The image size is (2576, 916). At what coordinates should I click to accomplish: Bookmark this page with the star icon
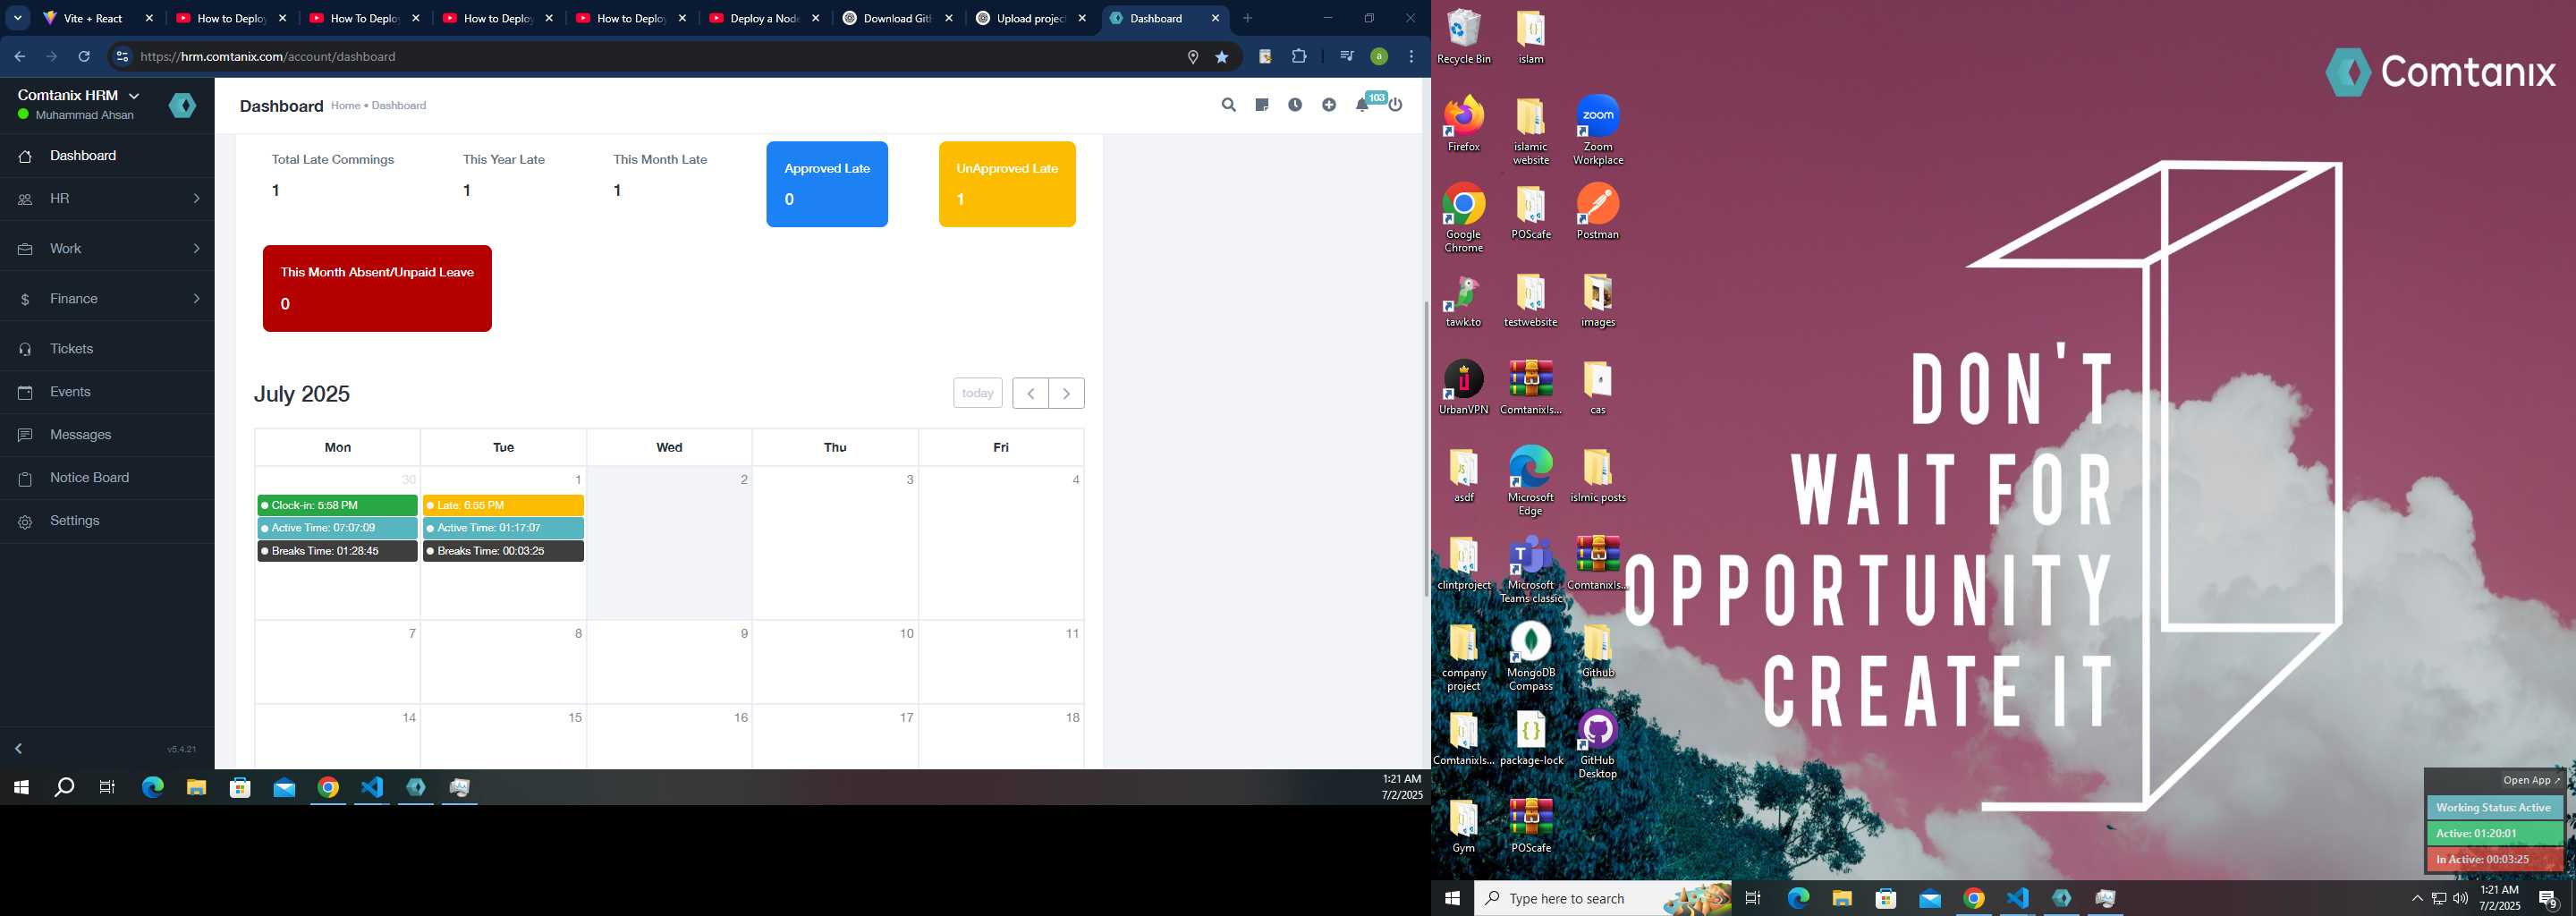tap(1222, 57)
